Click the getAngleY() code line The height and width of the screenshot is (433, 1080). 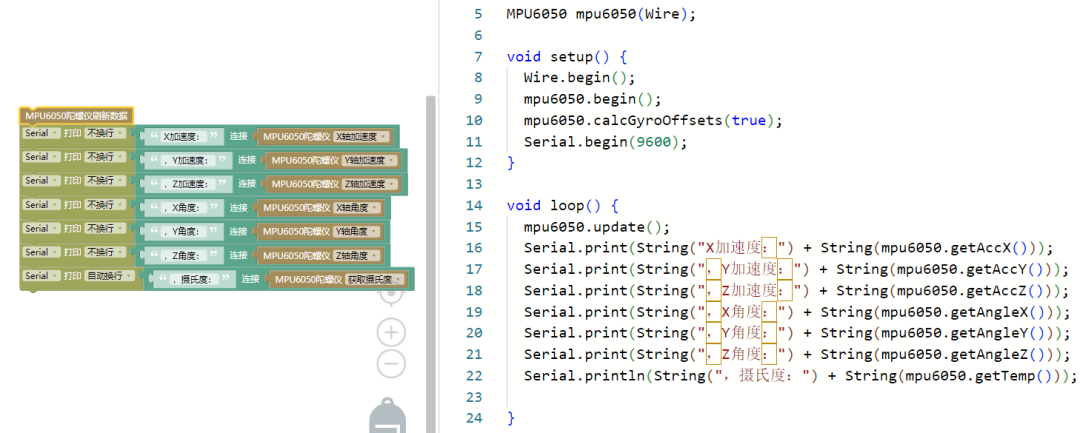coord(797,333)
